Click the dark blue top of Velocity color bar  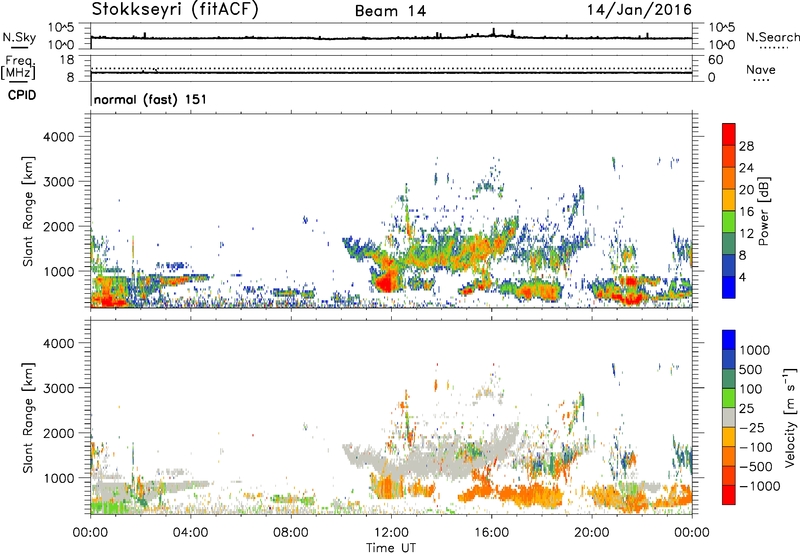pos(729,340)
